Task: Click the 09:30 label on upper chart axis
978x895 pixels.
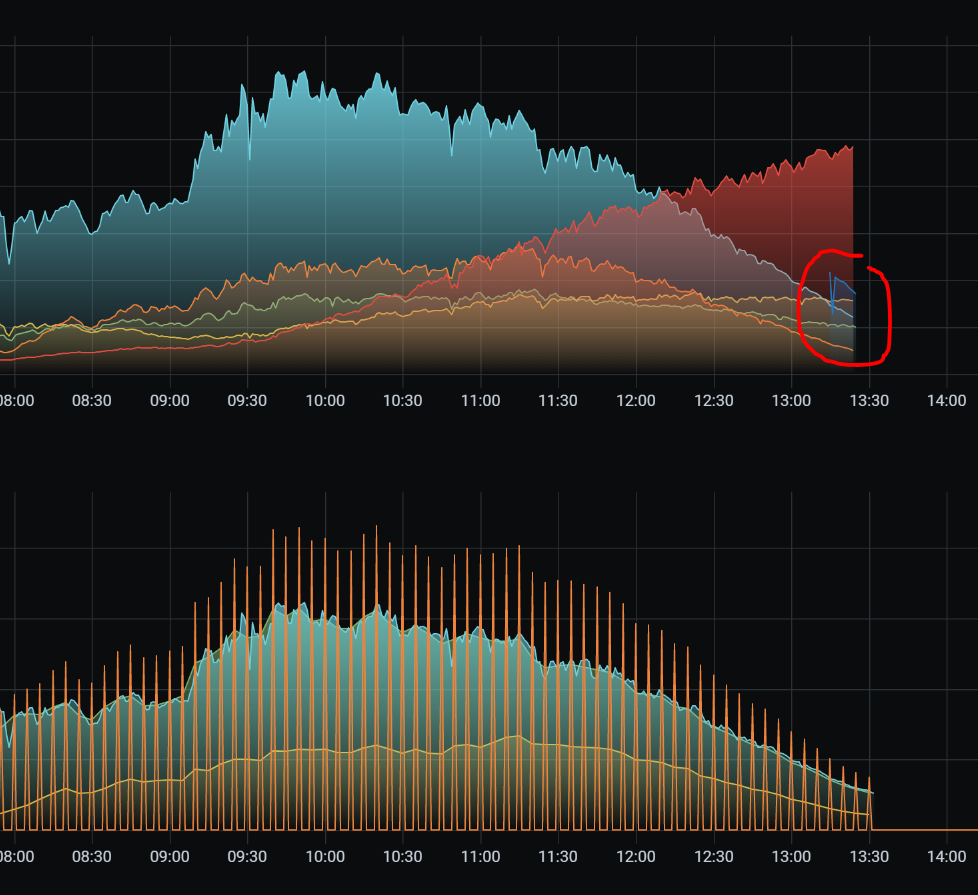Action: coord(247,401)
